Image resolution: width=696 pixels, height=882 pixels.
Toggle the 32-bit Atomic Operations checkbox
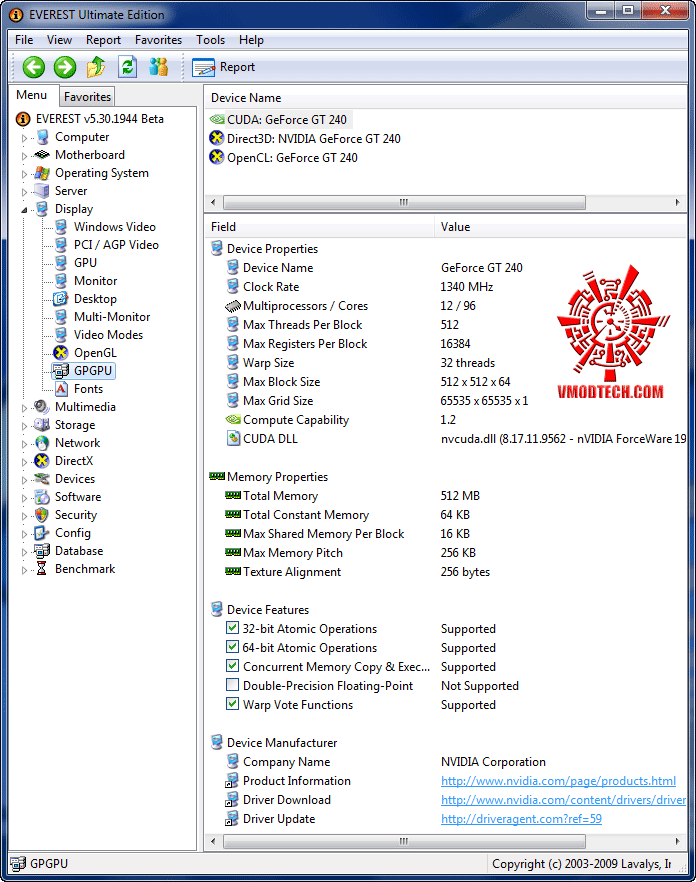232,628
